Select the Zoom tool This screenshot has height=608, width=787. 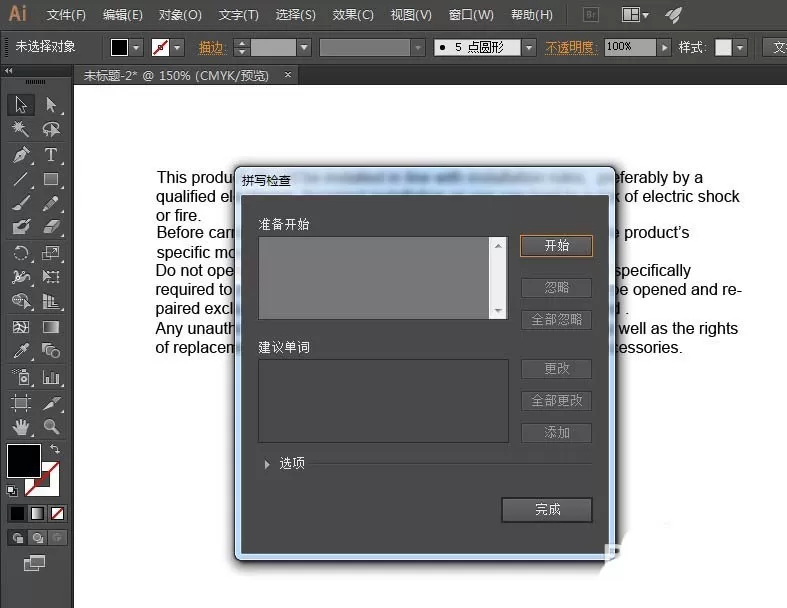(51, 427)
